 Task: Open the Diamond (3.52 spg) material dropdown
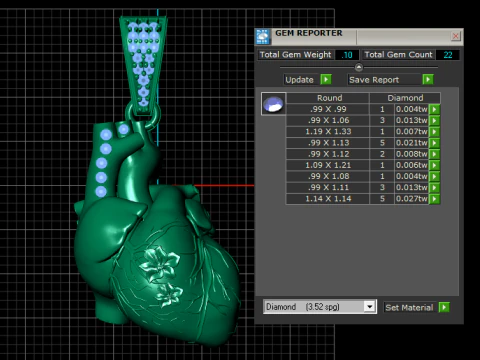[320, 307]
